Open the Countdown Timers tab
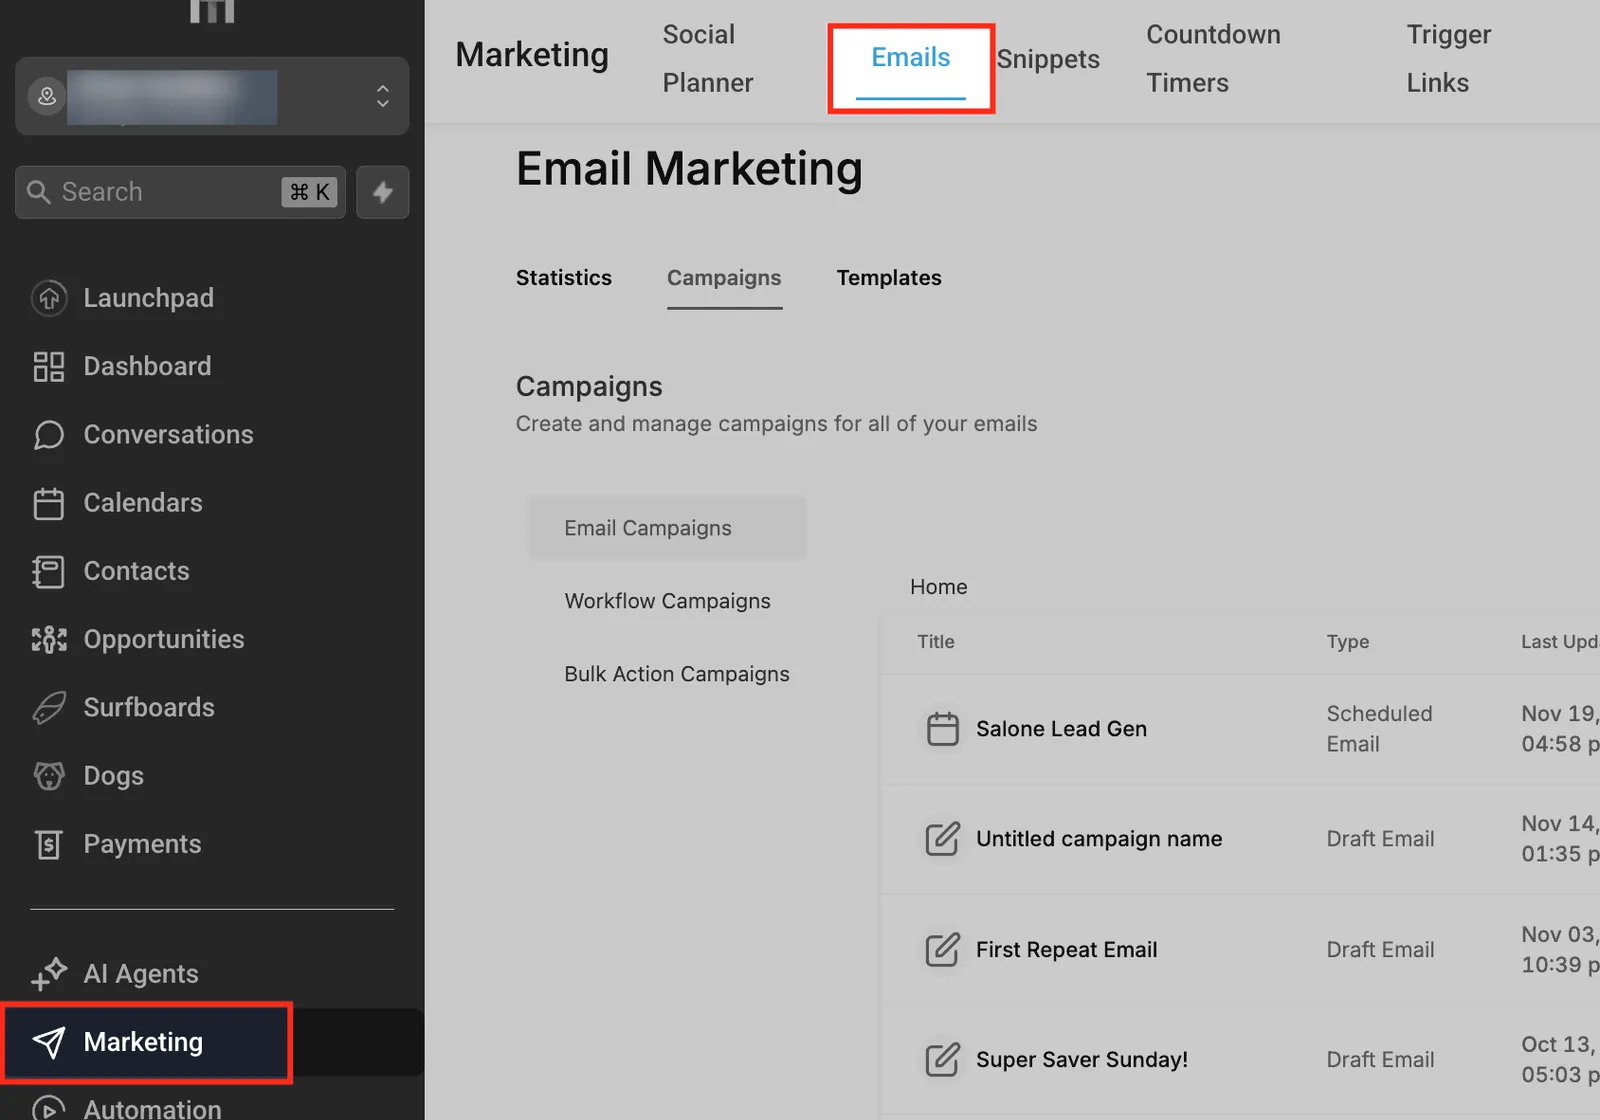This screenshot has width=1600, height=1120. pyautogui.click(x=1213, y=59)
